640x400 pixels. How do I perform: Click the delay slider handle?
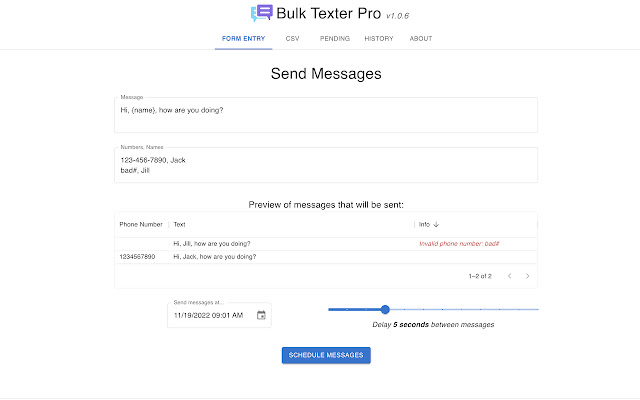click(385, 309)
